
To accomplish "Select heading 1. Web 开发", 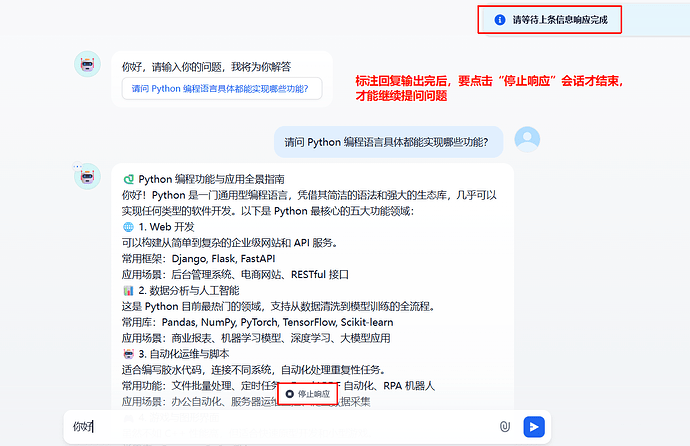I will pos(166,227).
